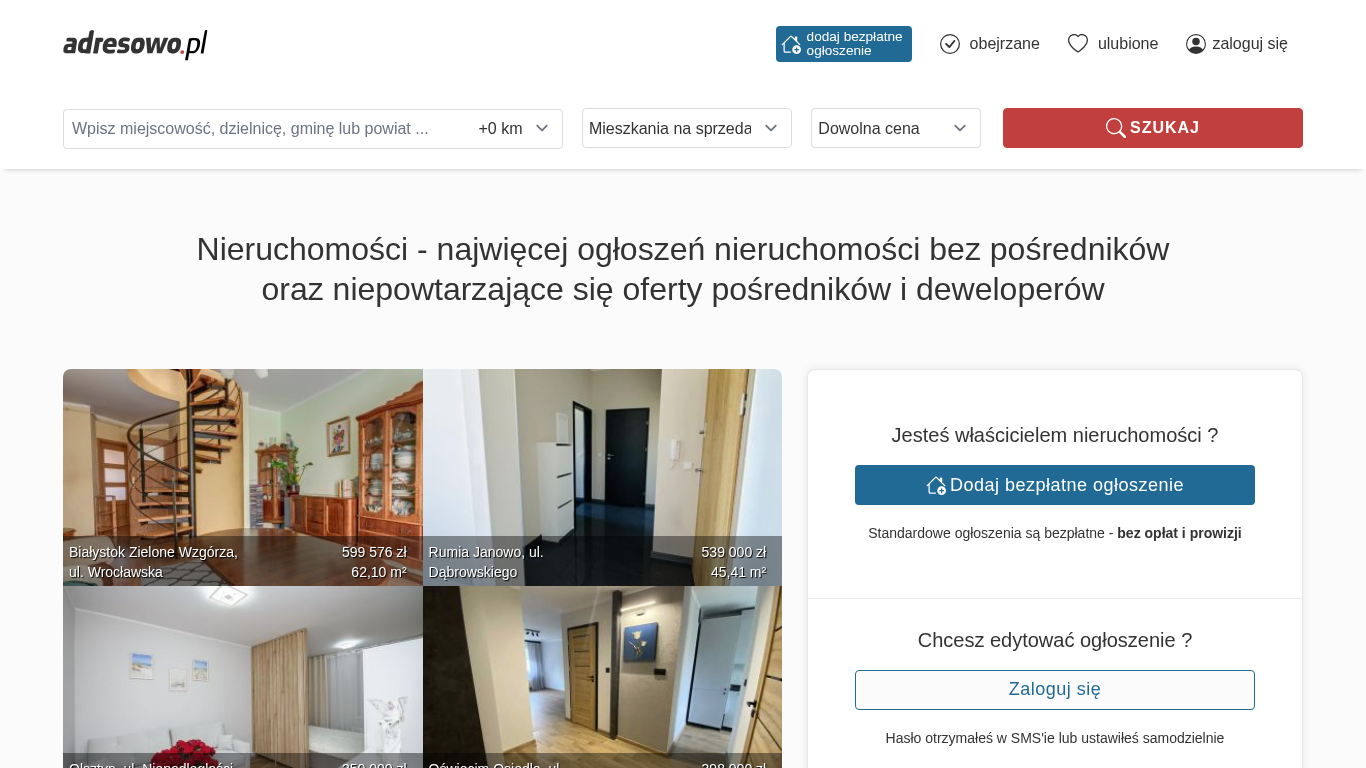Open obejrzane checkmark icon
This screenshot has width=1366, height=768.
click(x=950, y=44)
